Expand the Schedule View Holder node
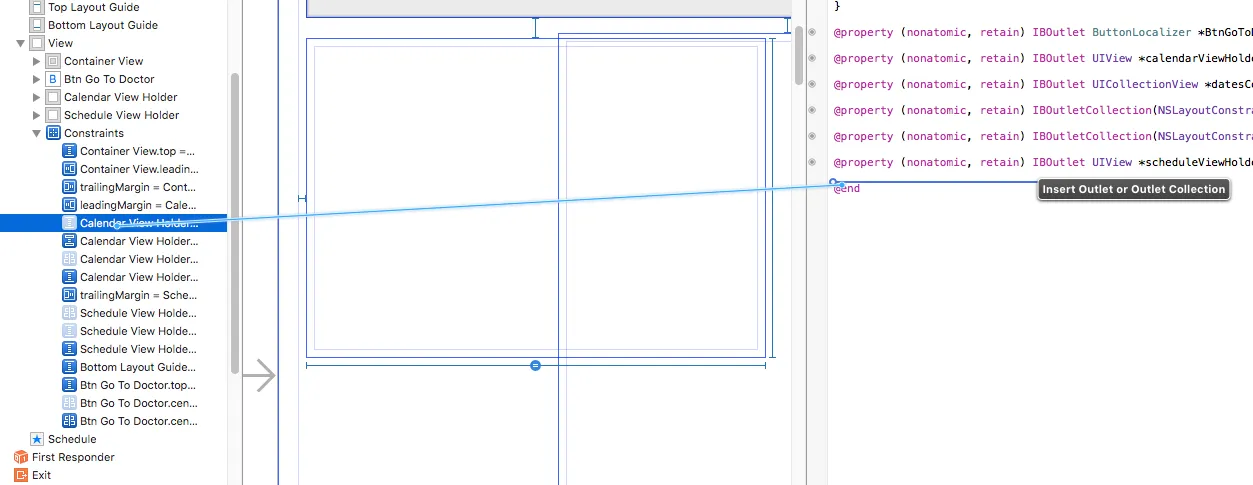 tap(37, 115)
